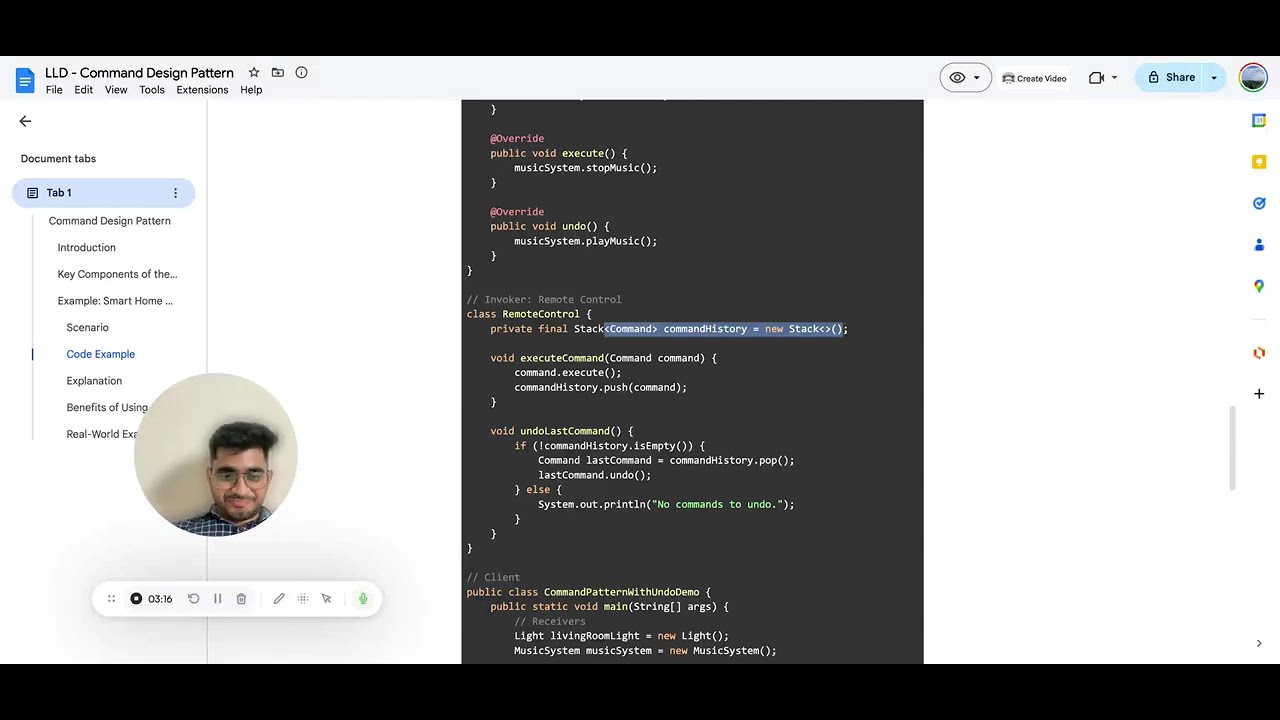The width and height of the screenshot is (1280, 720).
Task: Go to Command Design Pattern heading
Action: [110, 221]
